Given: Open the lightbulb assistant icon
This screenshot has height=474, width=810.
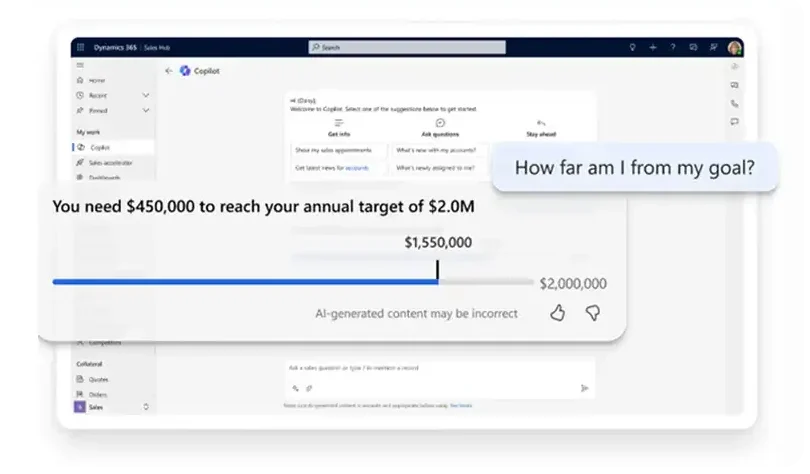Looking at the screenshot, I should click(632, 48).
